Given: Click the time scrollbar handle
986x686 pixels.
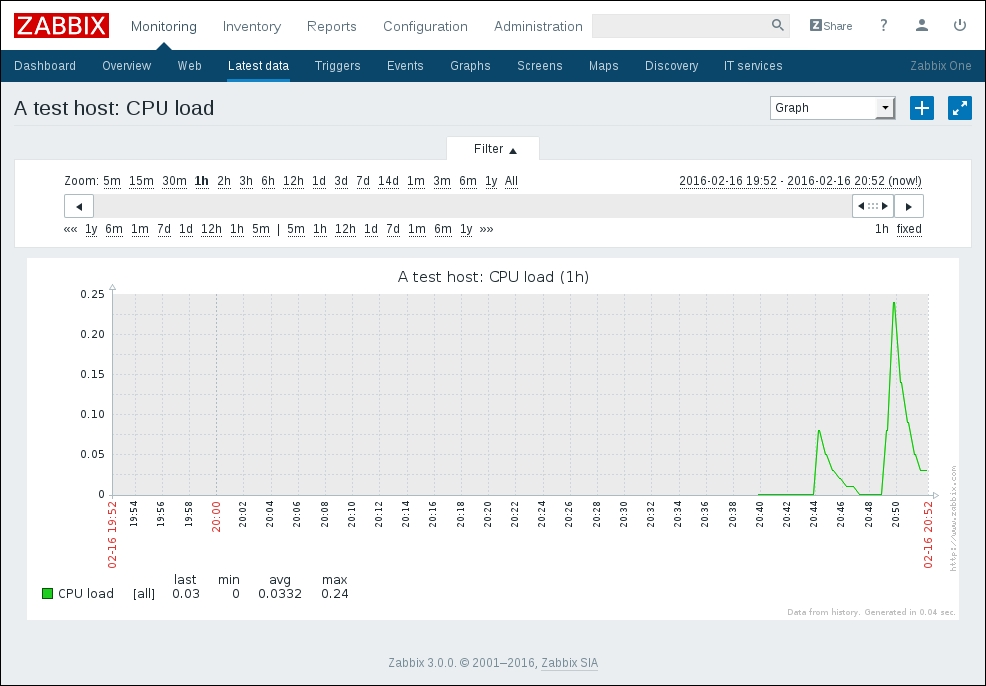Looking at the screenshot, I should pyautogui.click(x=872, y=206).
